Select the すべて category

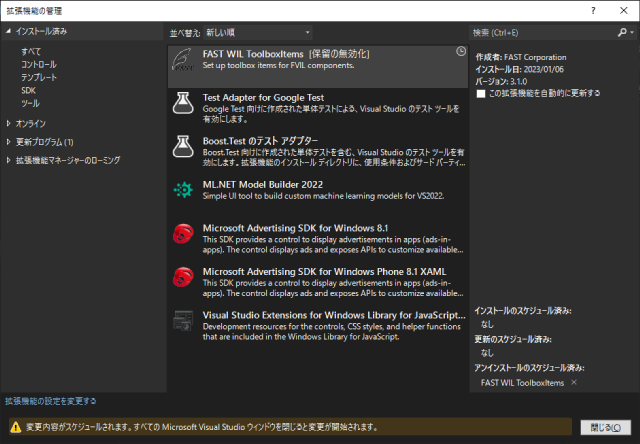coord(31,52)
